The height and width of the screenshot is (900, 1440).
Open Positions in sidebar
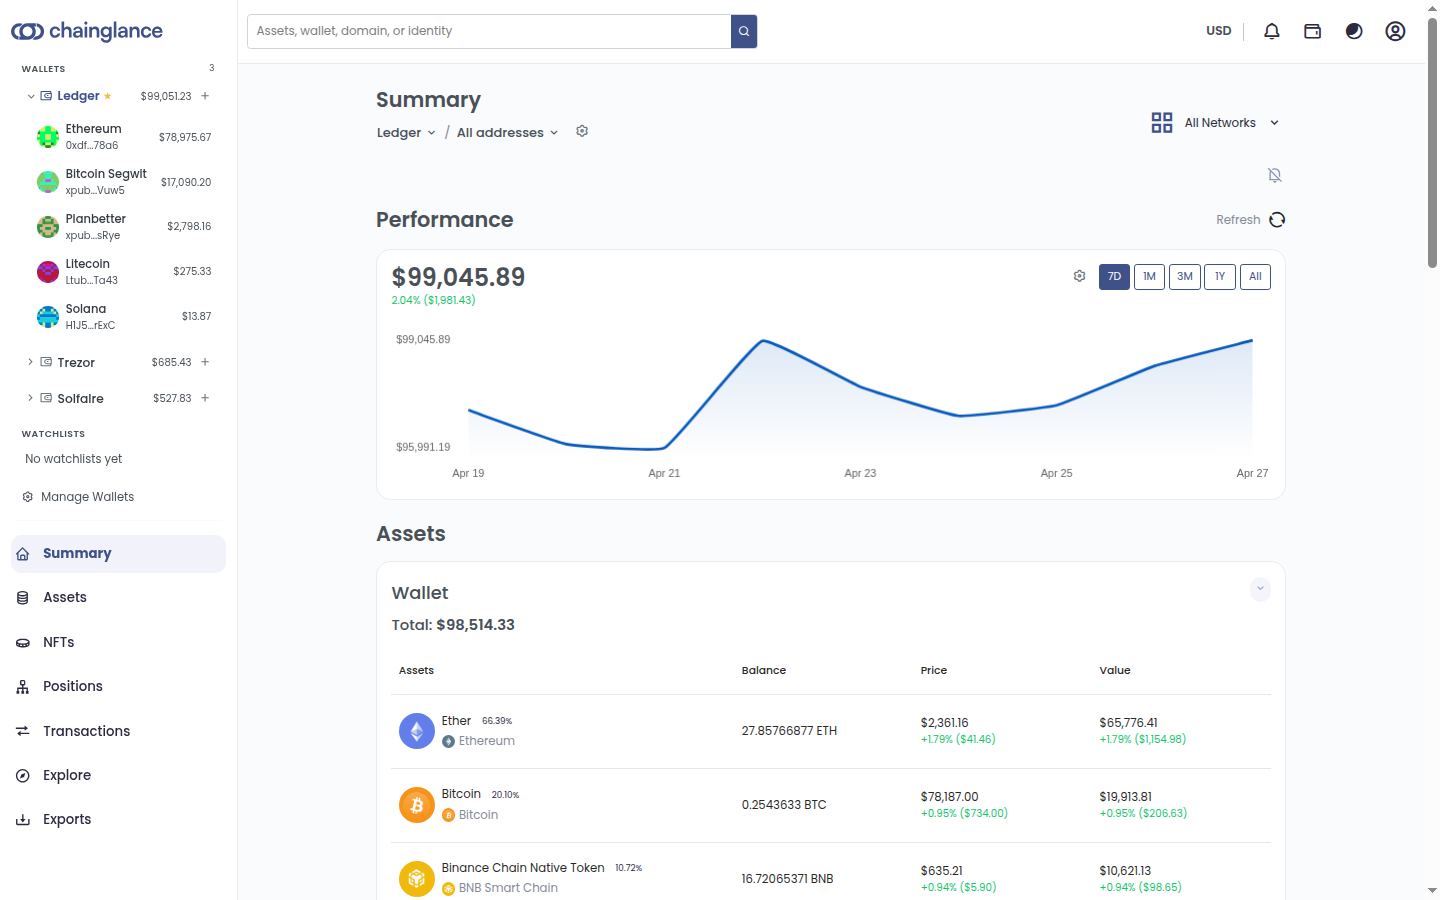(118, 687)
